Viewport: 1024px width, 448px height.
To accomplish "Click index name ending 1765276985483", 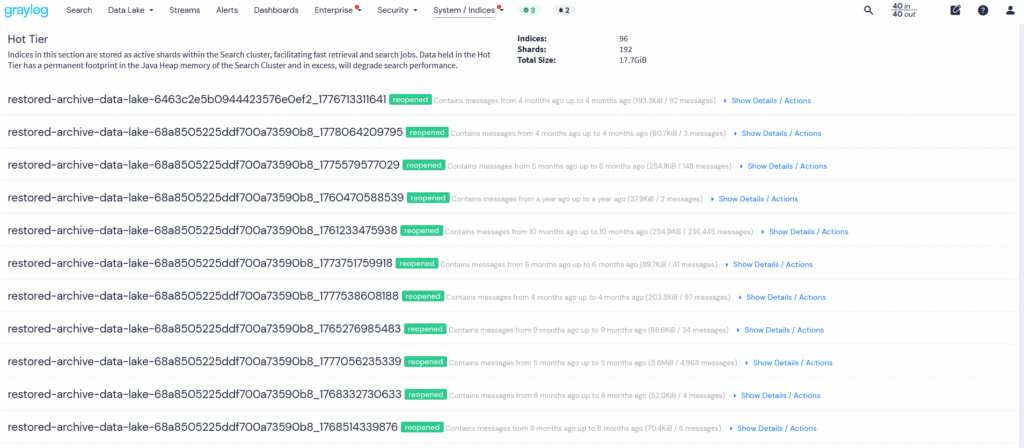I will (204, 328).
